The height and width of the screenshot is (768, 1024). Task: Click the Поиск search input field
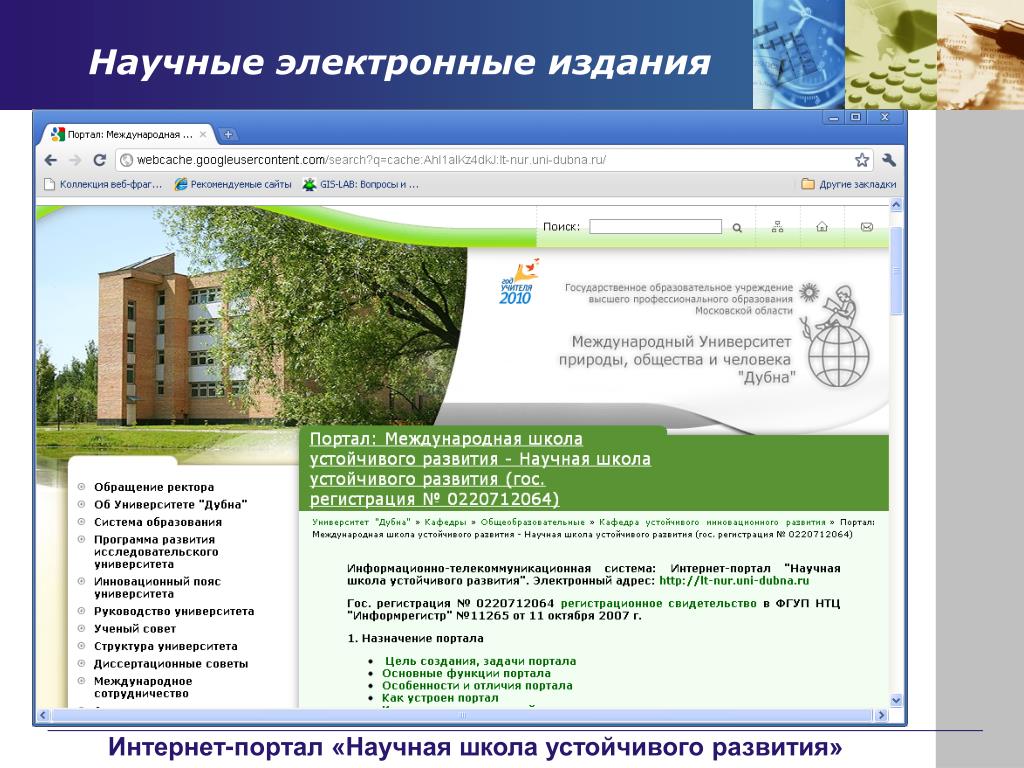point(655,227)
